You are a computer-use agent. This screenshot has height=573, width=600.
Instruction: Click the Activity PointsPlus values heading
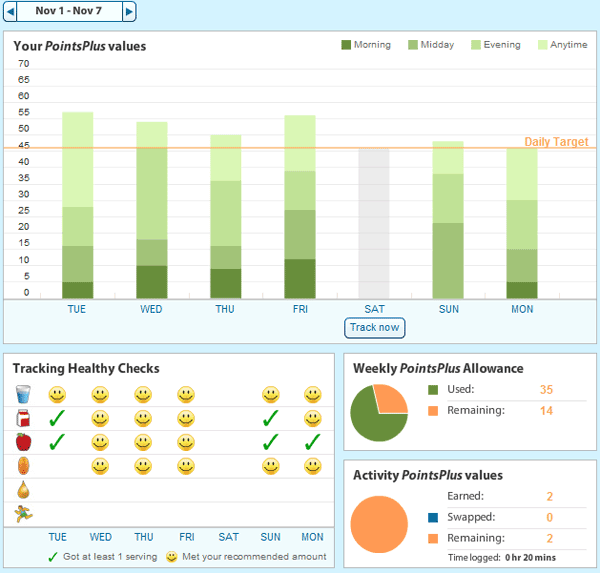click(x=428, y=475)
